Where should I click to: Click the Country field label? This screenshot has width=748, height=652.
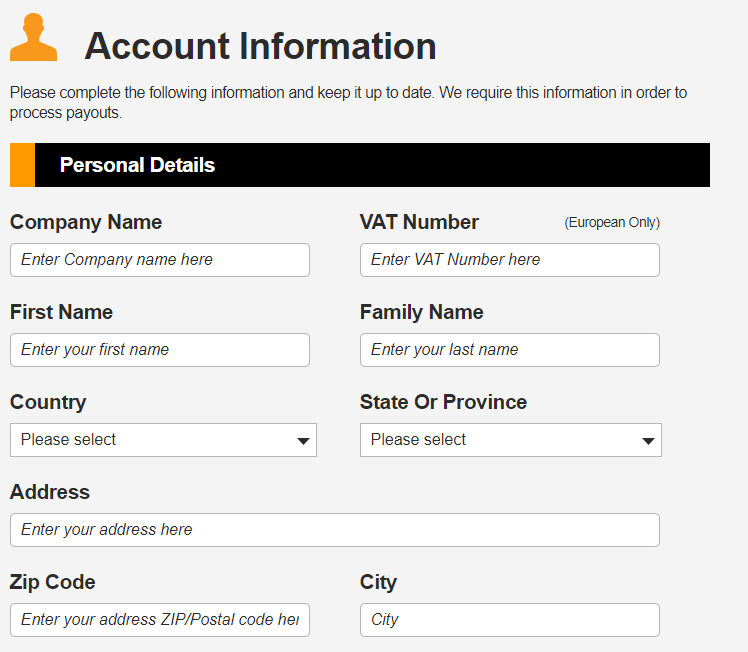pyautogui.click(x=48, y=402)
